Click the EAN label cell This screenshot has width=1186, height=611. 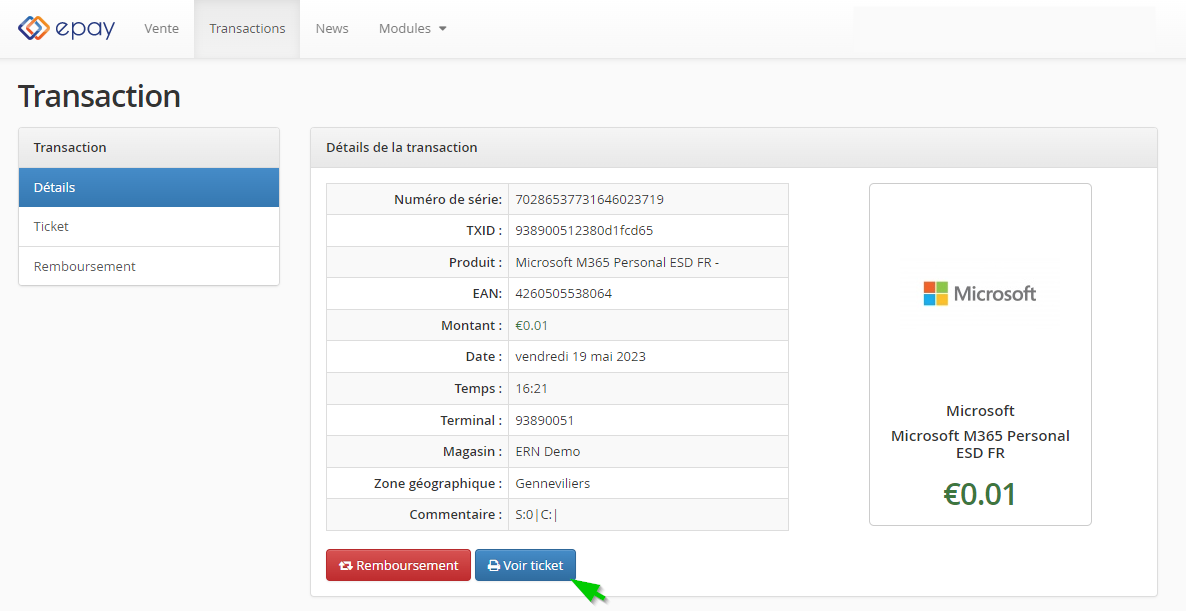pyautogui.click(x=418, y=293)
